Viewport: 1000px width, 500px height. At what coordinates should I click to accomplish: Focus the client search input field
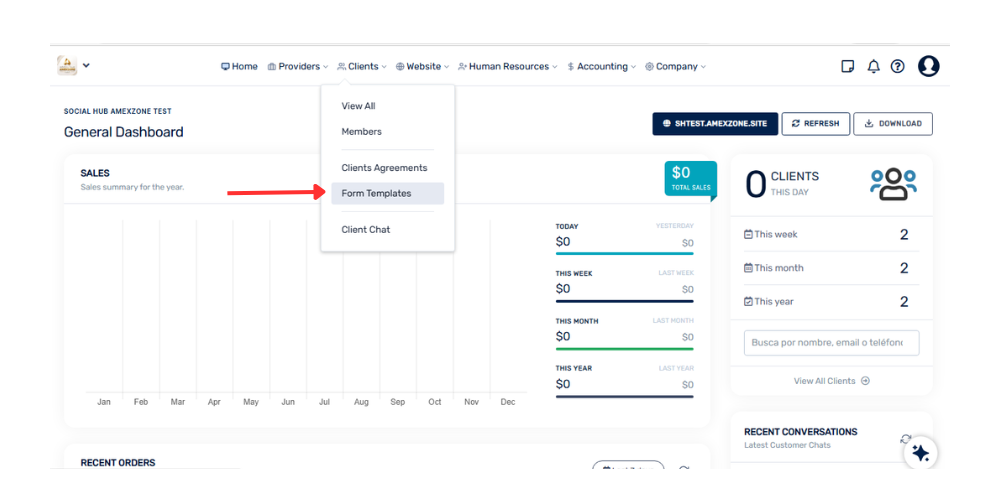pos(832,342)
